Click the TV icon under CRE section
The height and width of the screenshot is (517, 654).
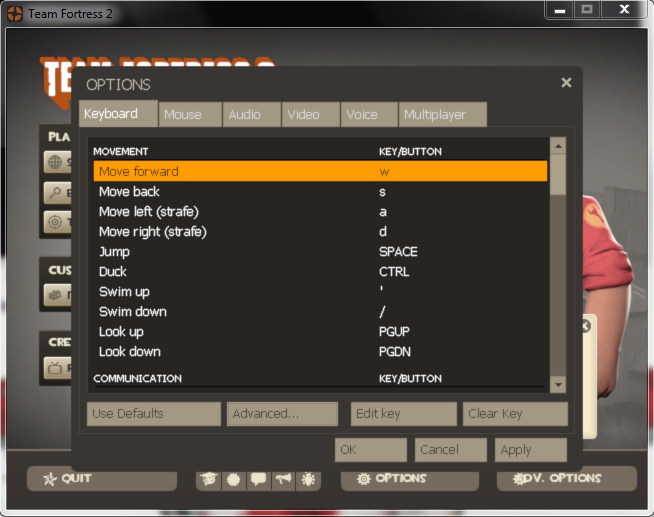coord(55,368)
